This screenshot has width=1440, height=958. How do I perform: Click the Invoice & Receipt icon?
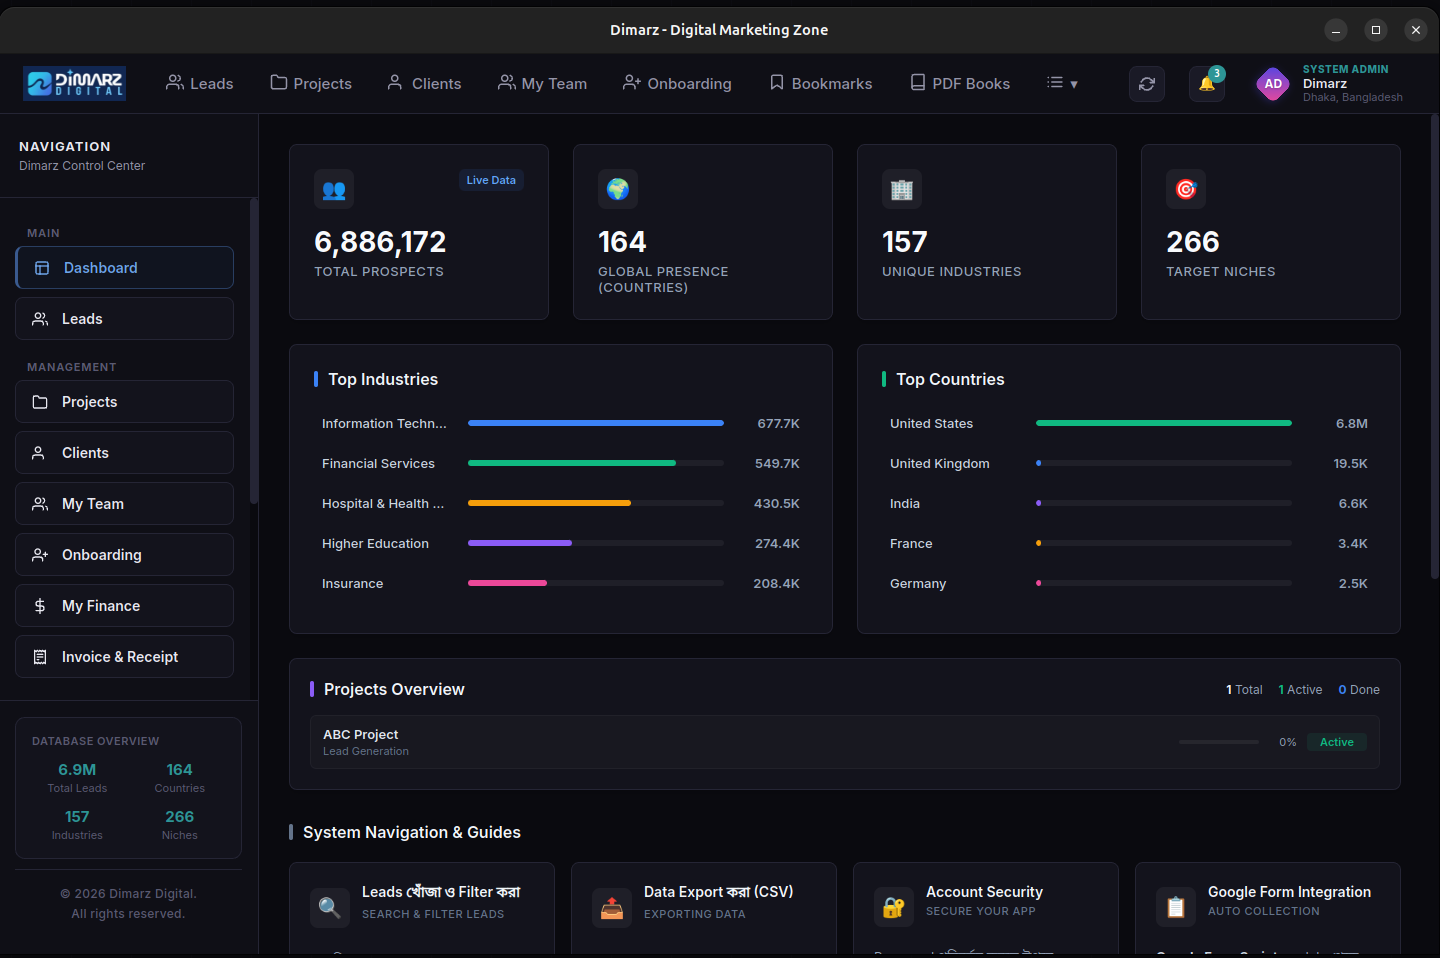pyautogui.click(x=40, y=657)
